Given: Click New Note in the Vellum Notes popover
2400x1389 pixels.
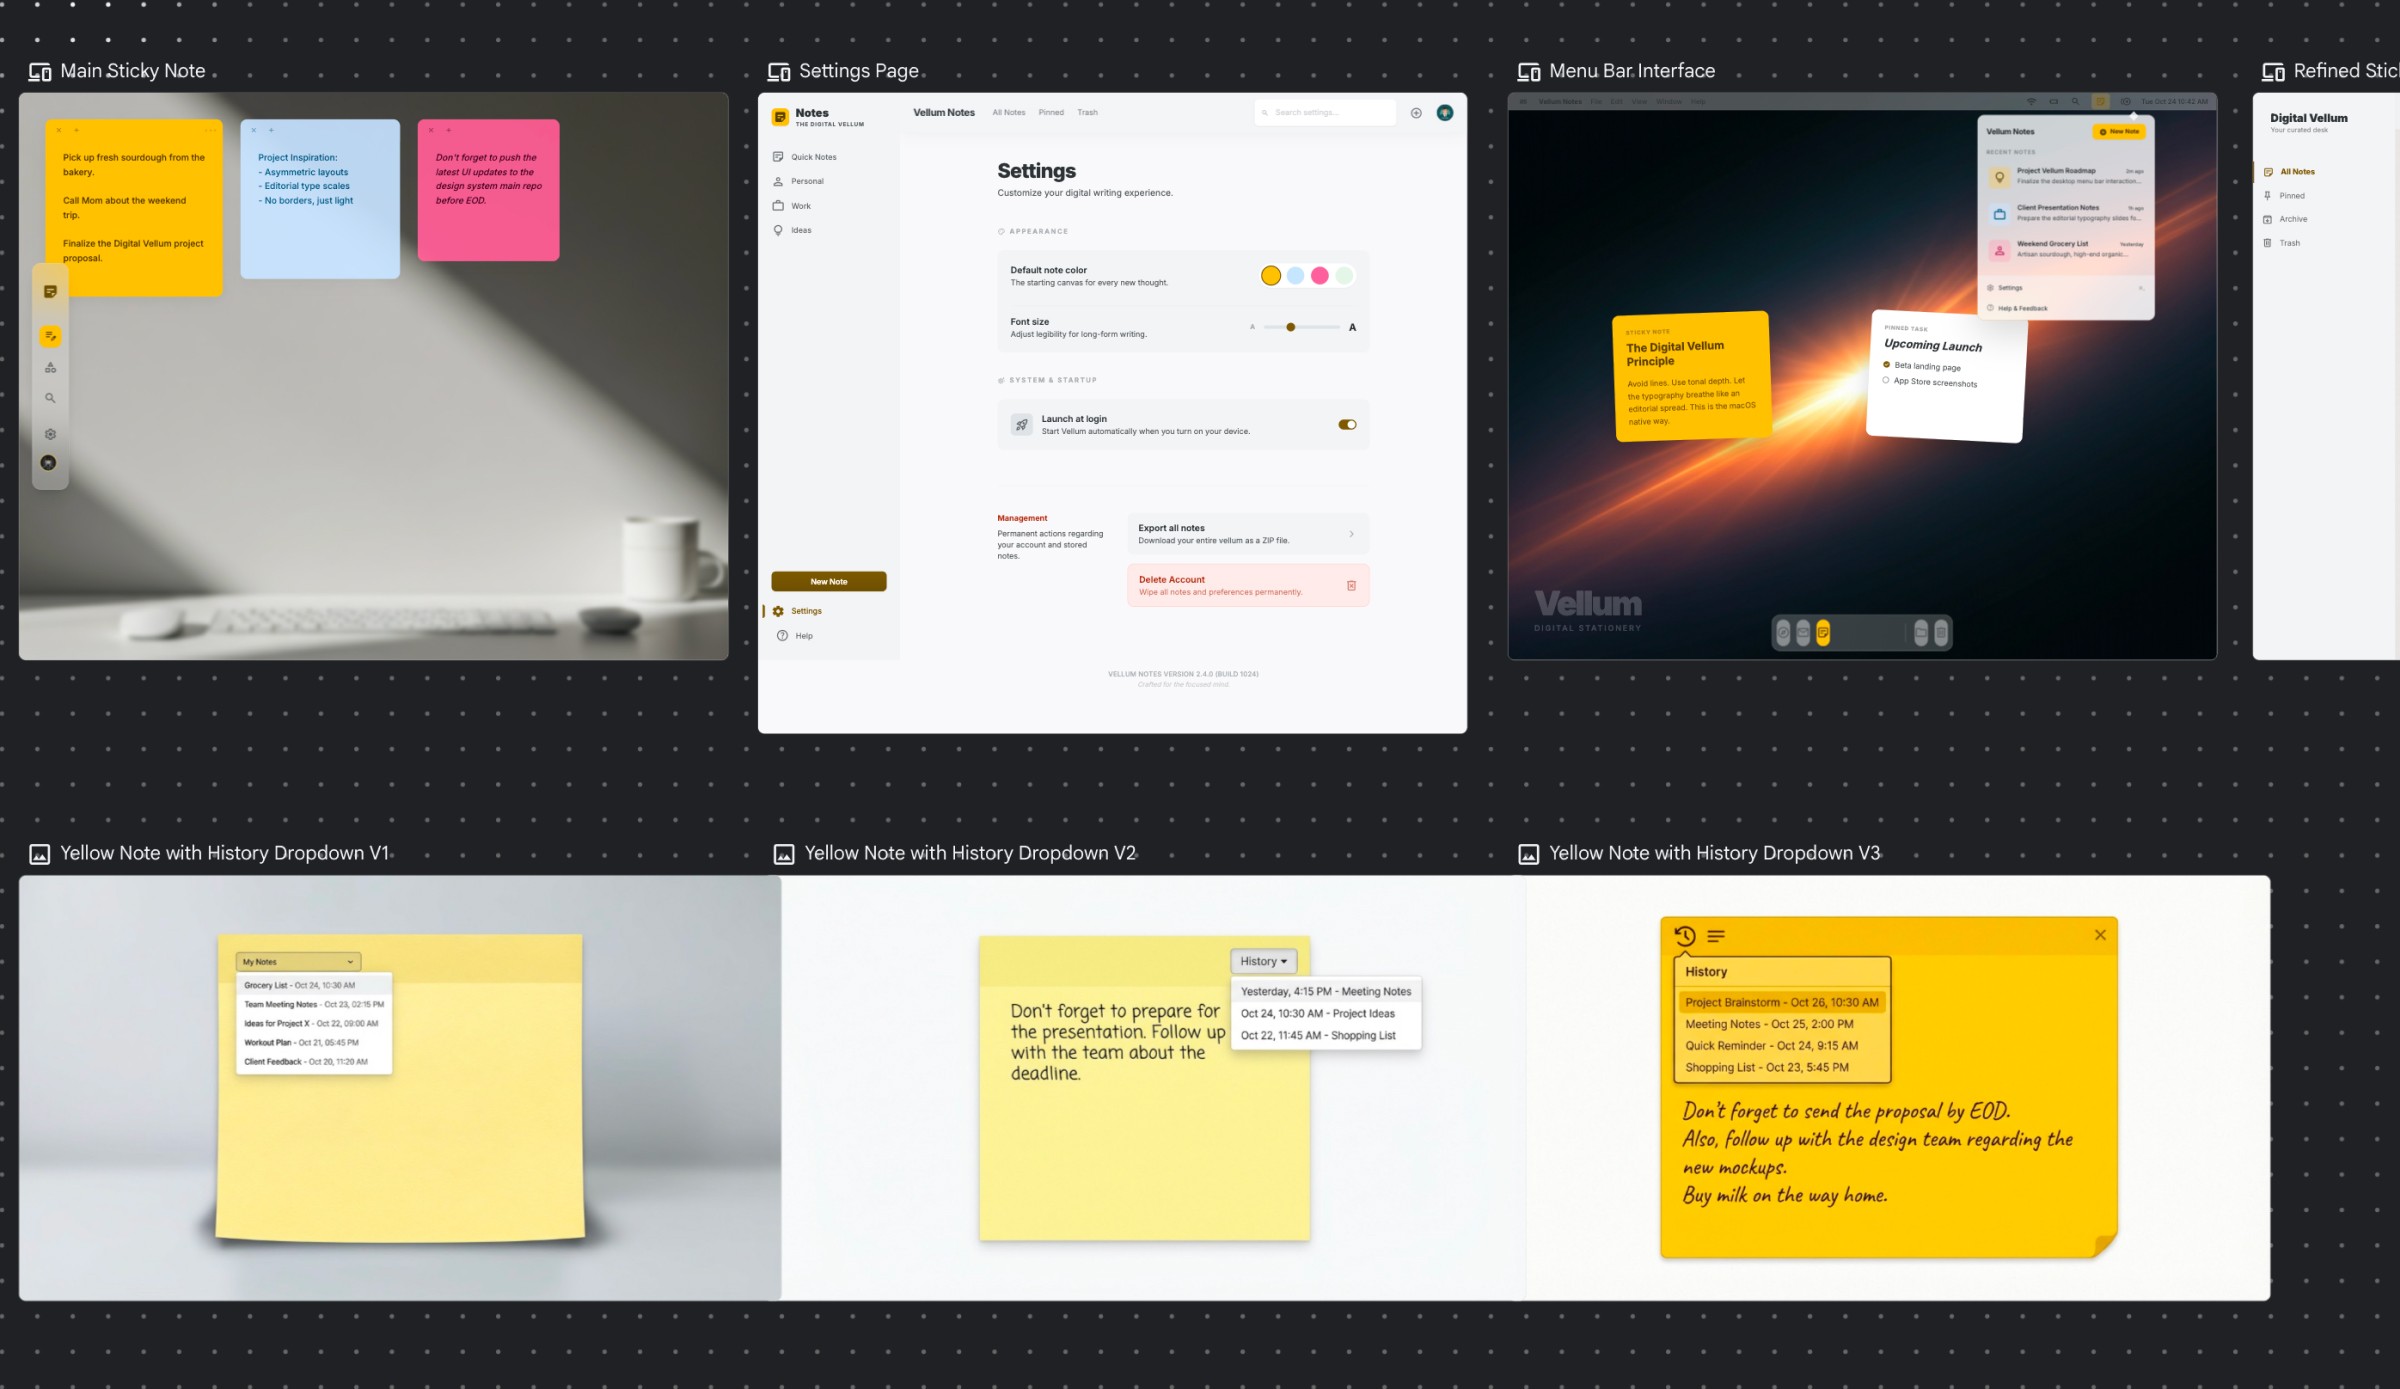Looking at the screenshot, I should point(2119,131).
